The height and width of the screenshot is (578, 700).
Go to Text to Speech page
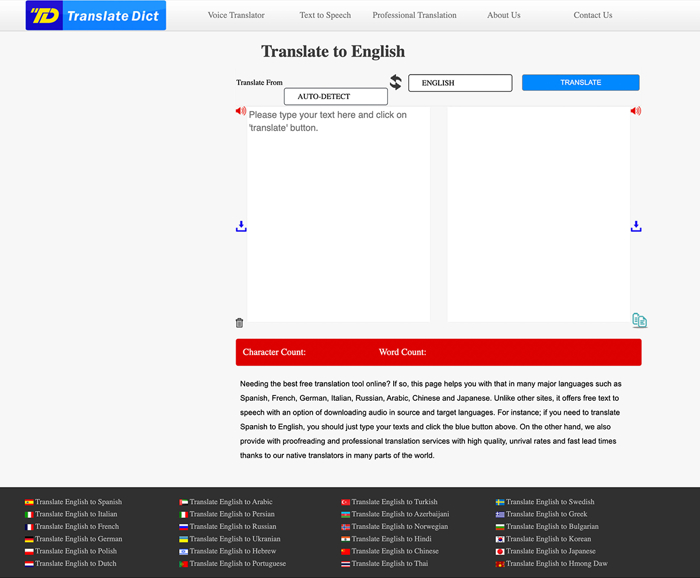click(x=325, y=16)
